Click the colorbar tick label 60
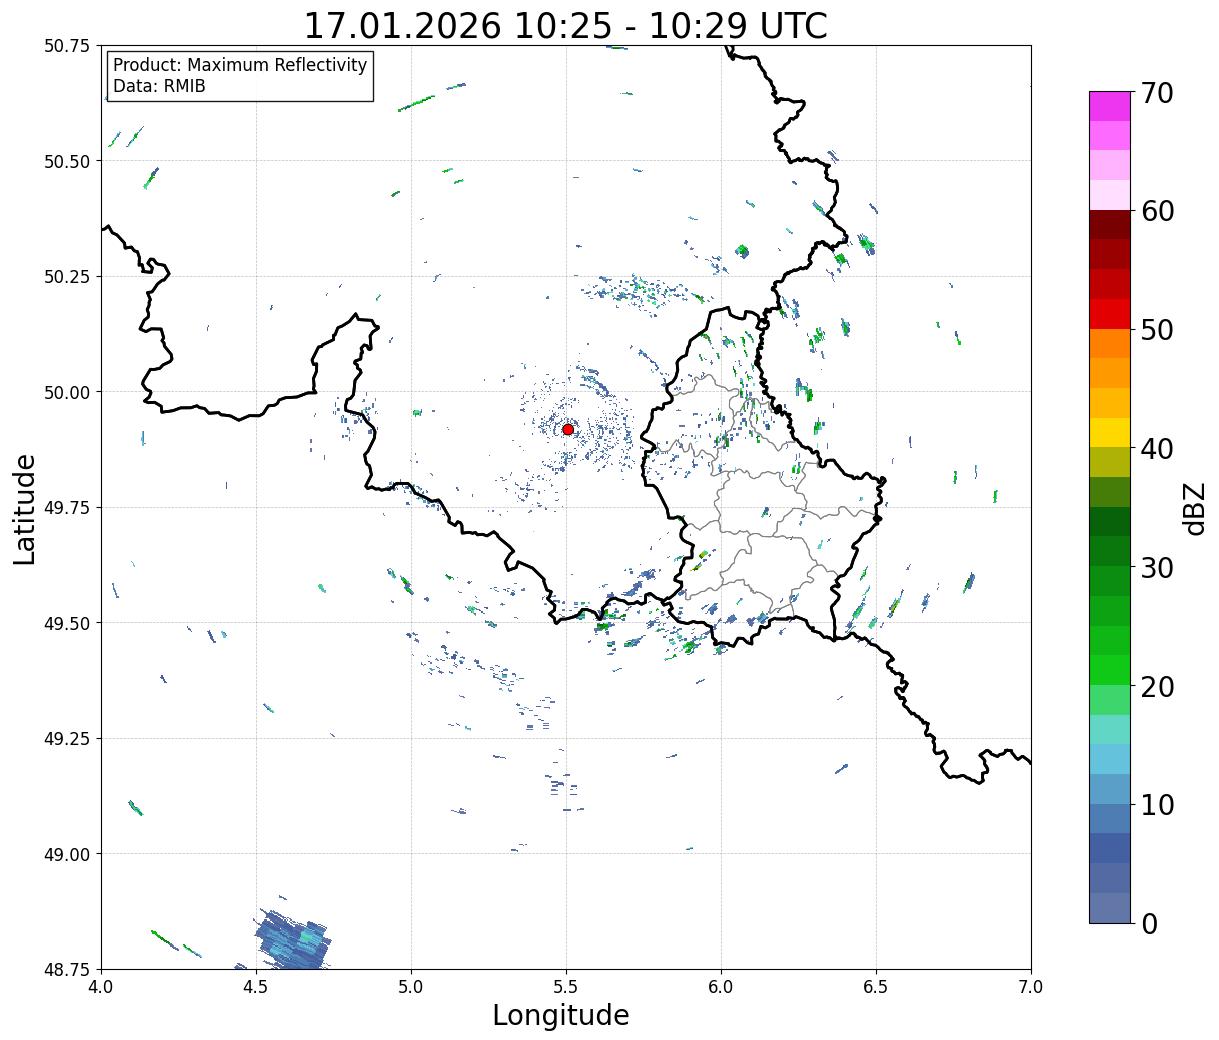The height and width of the screenshot is (1040, 1219). 1157,211
